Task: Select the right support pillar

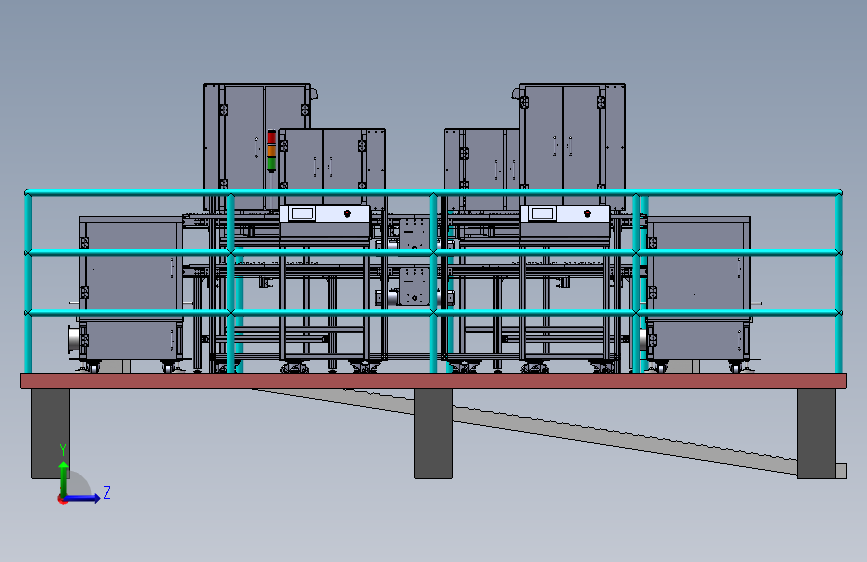Action: click(816, 433)
